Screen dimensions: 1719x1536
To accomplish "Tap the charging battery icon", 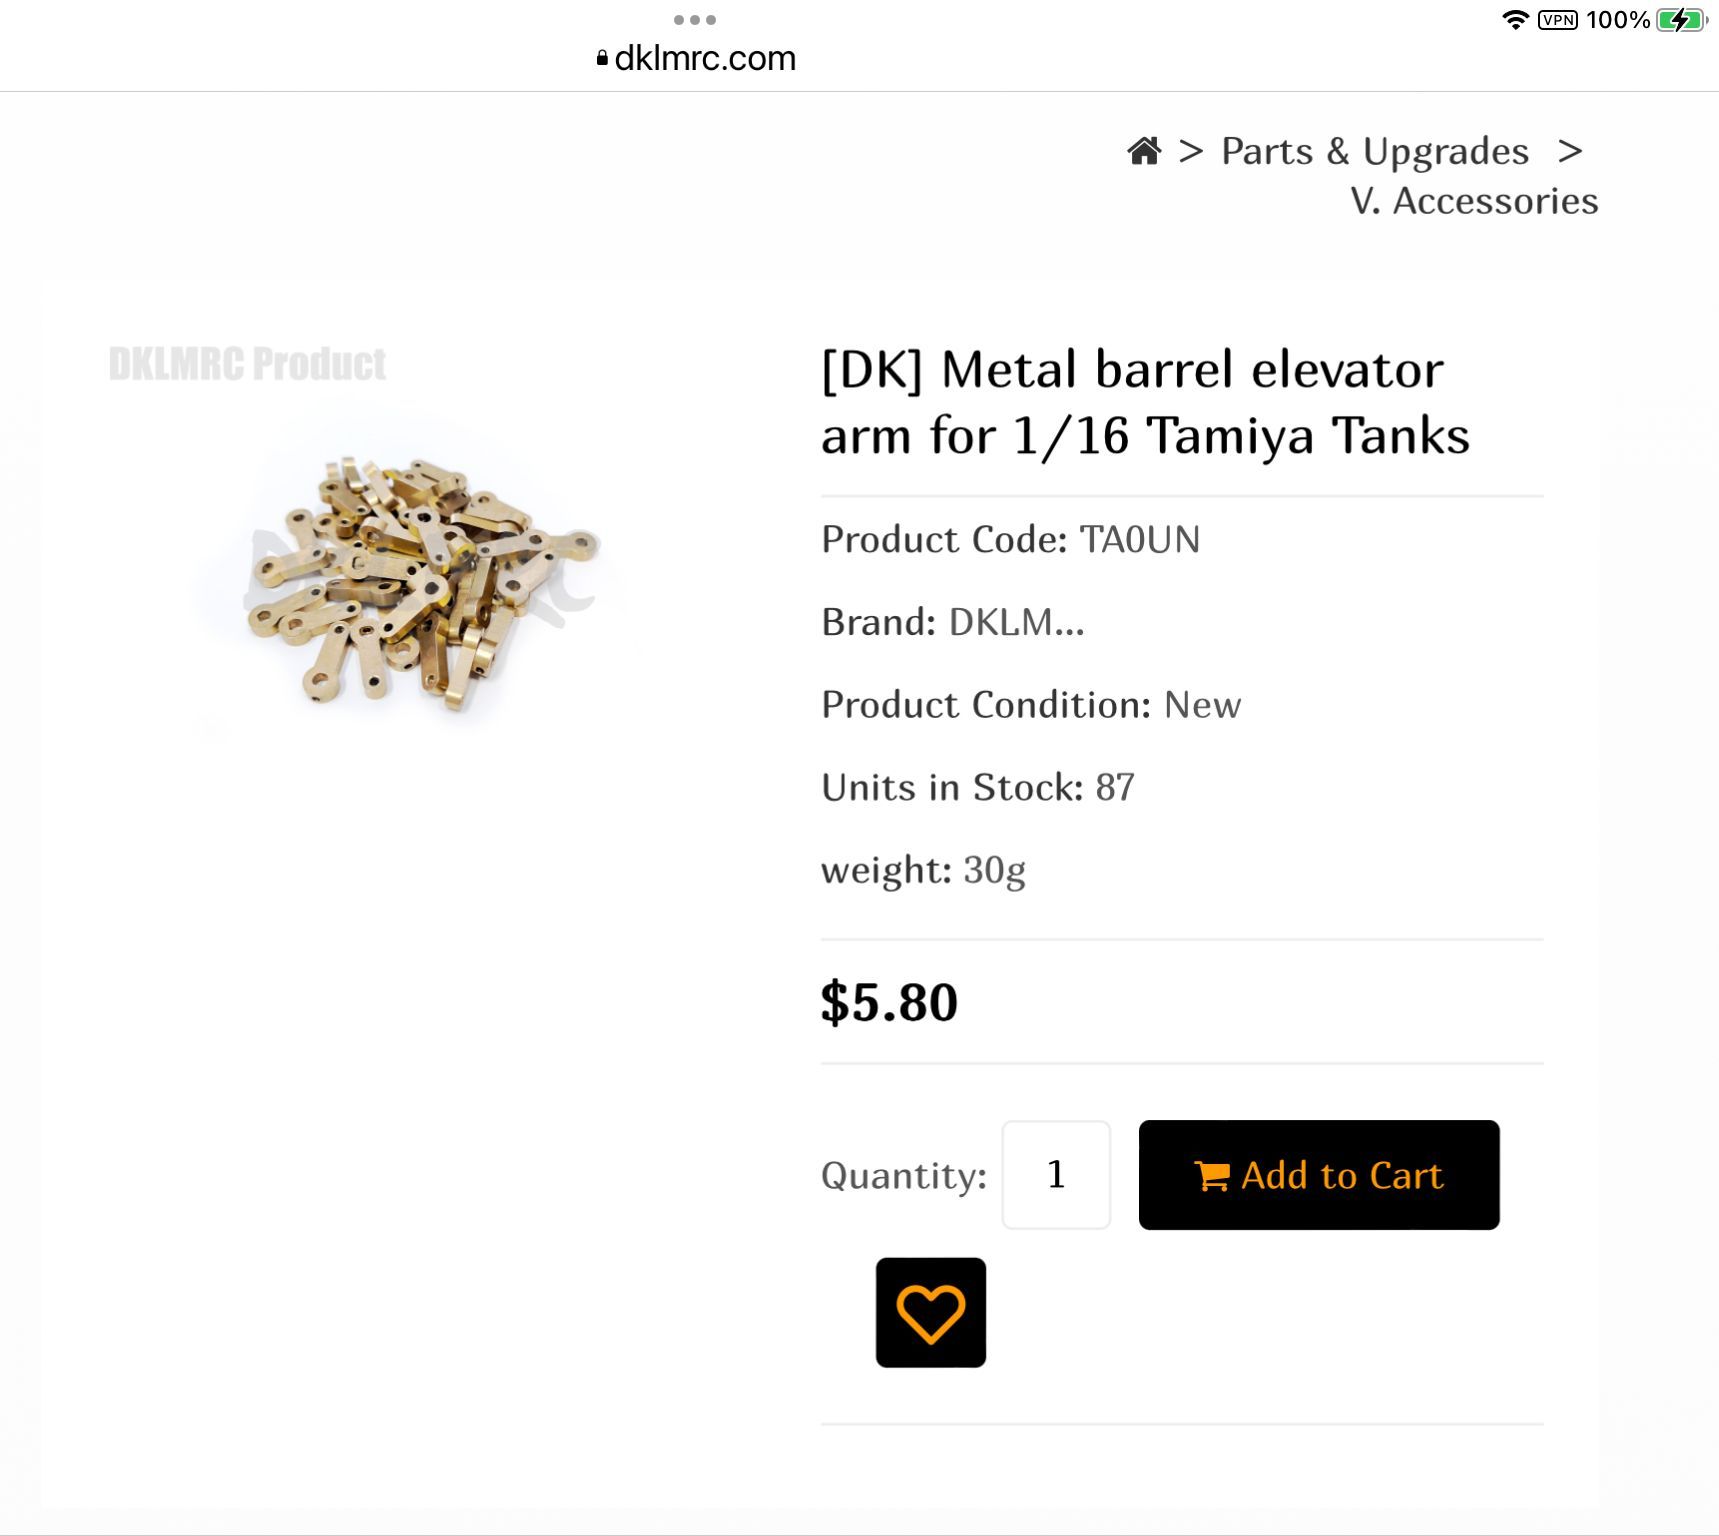I will tap(1682, 20).
